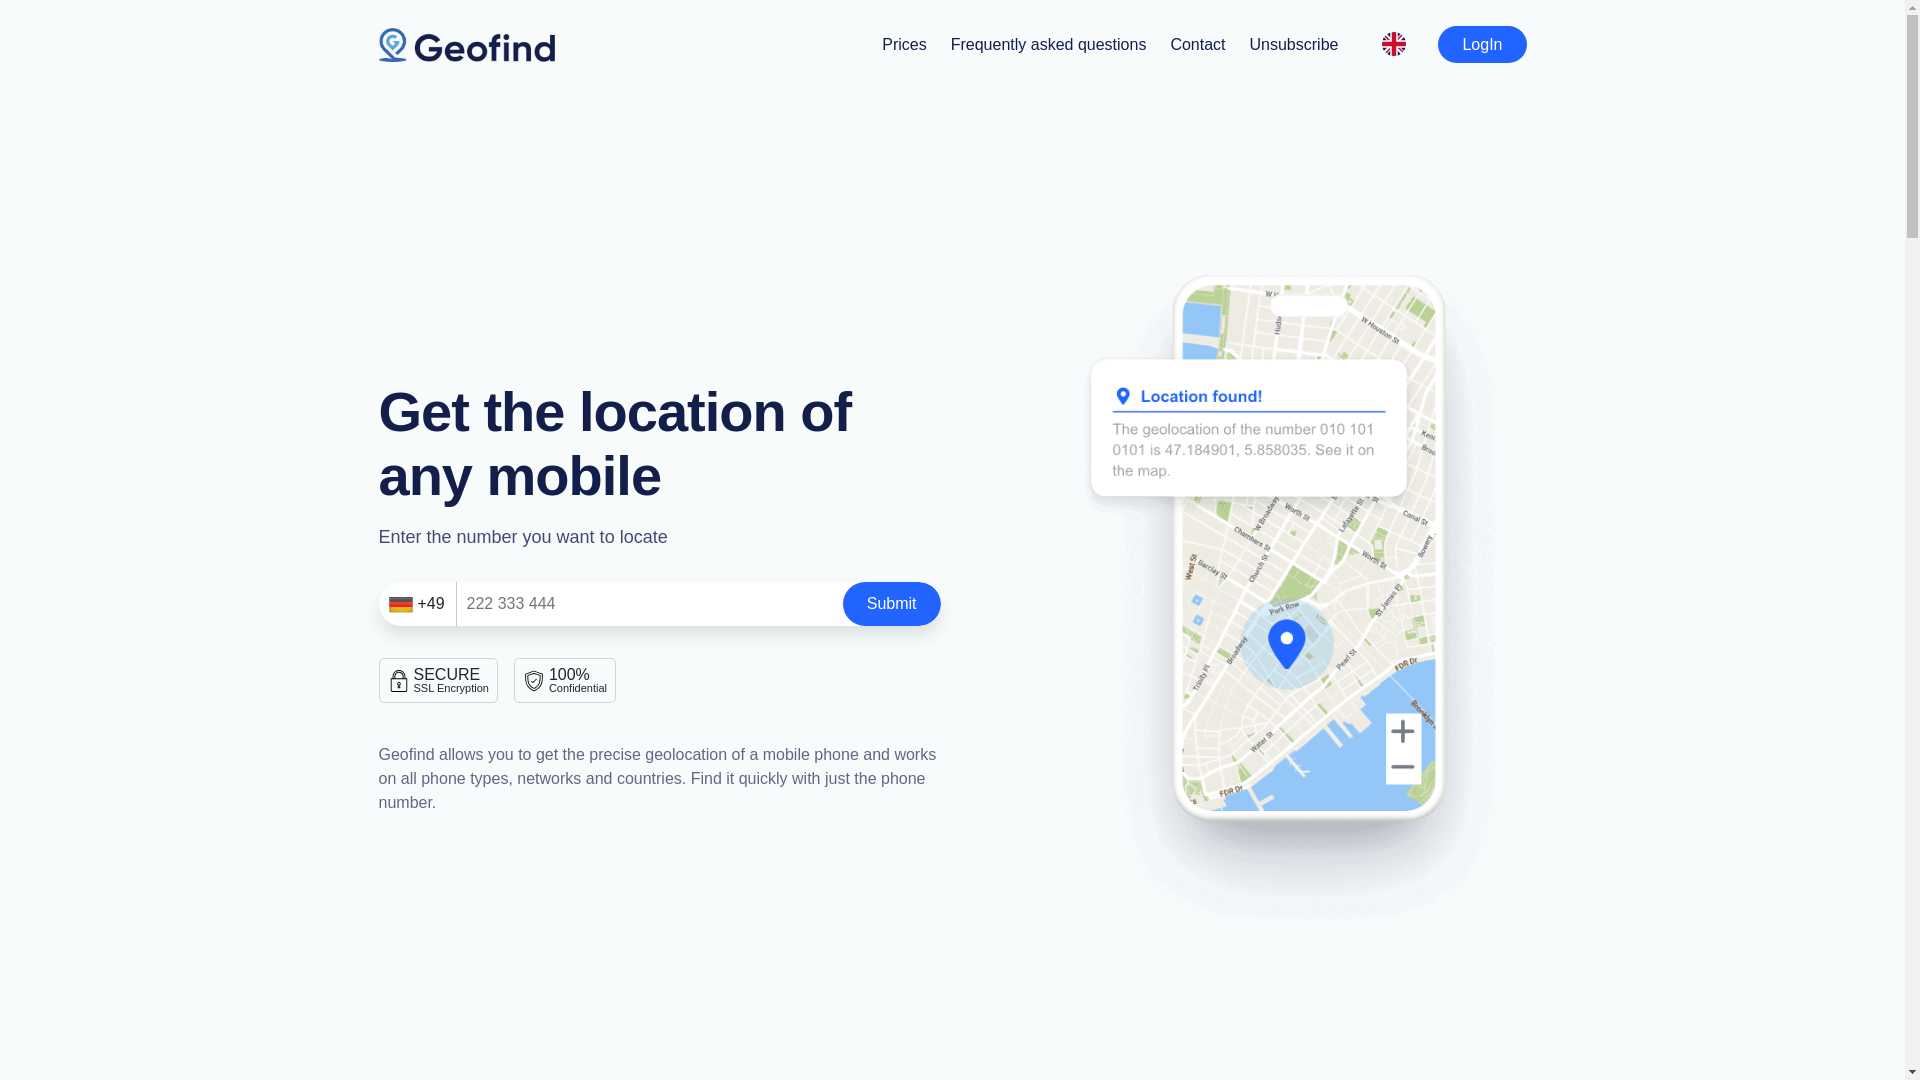Screen dimensions: 1920x1080
Task: Click the Prices menu item
Action: [x=903, y=44]
